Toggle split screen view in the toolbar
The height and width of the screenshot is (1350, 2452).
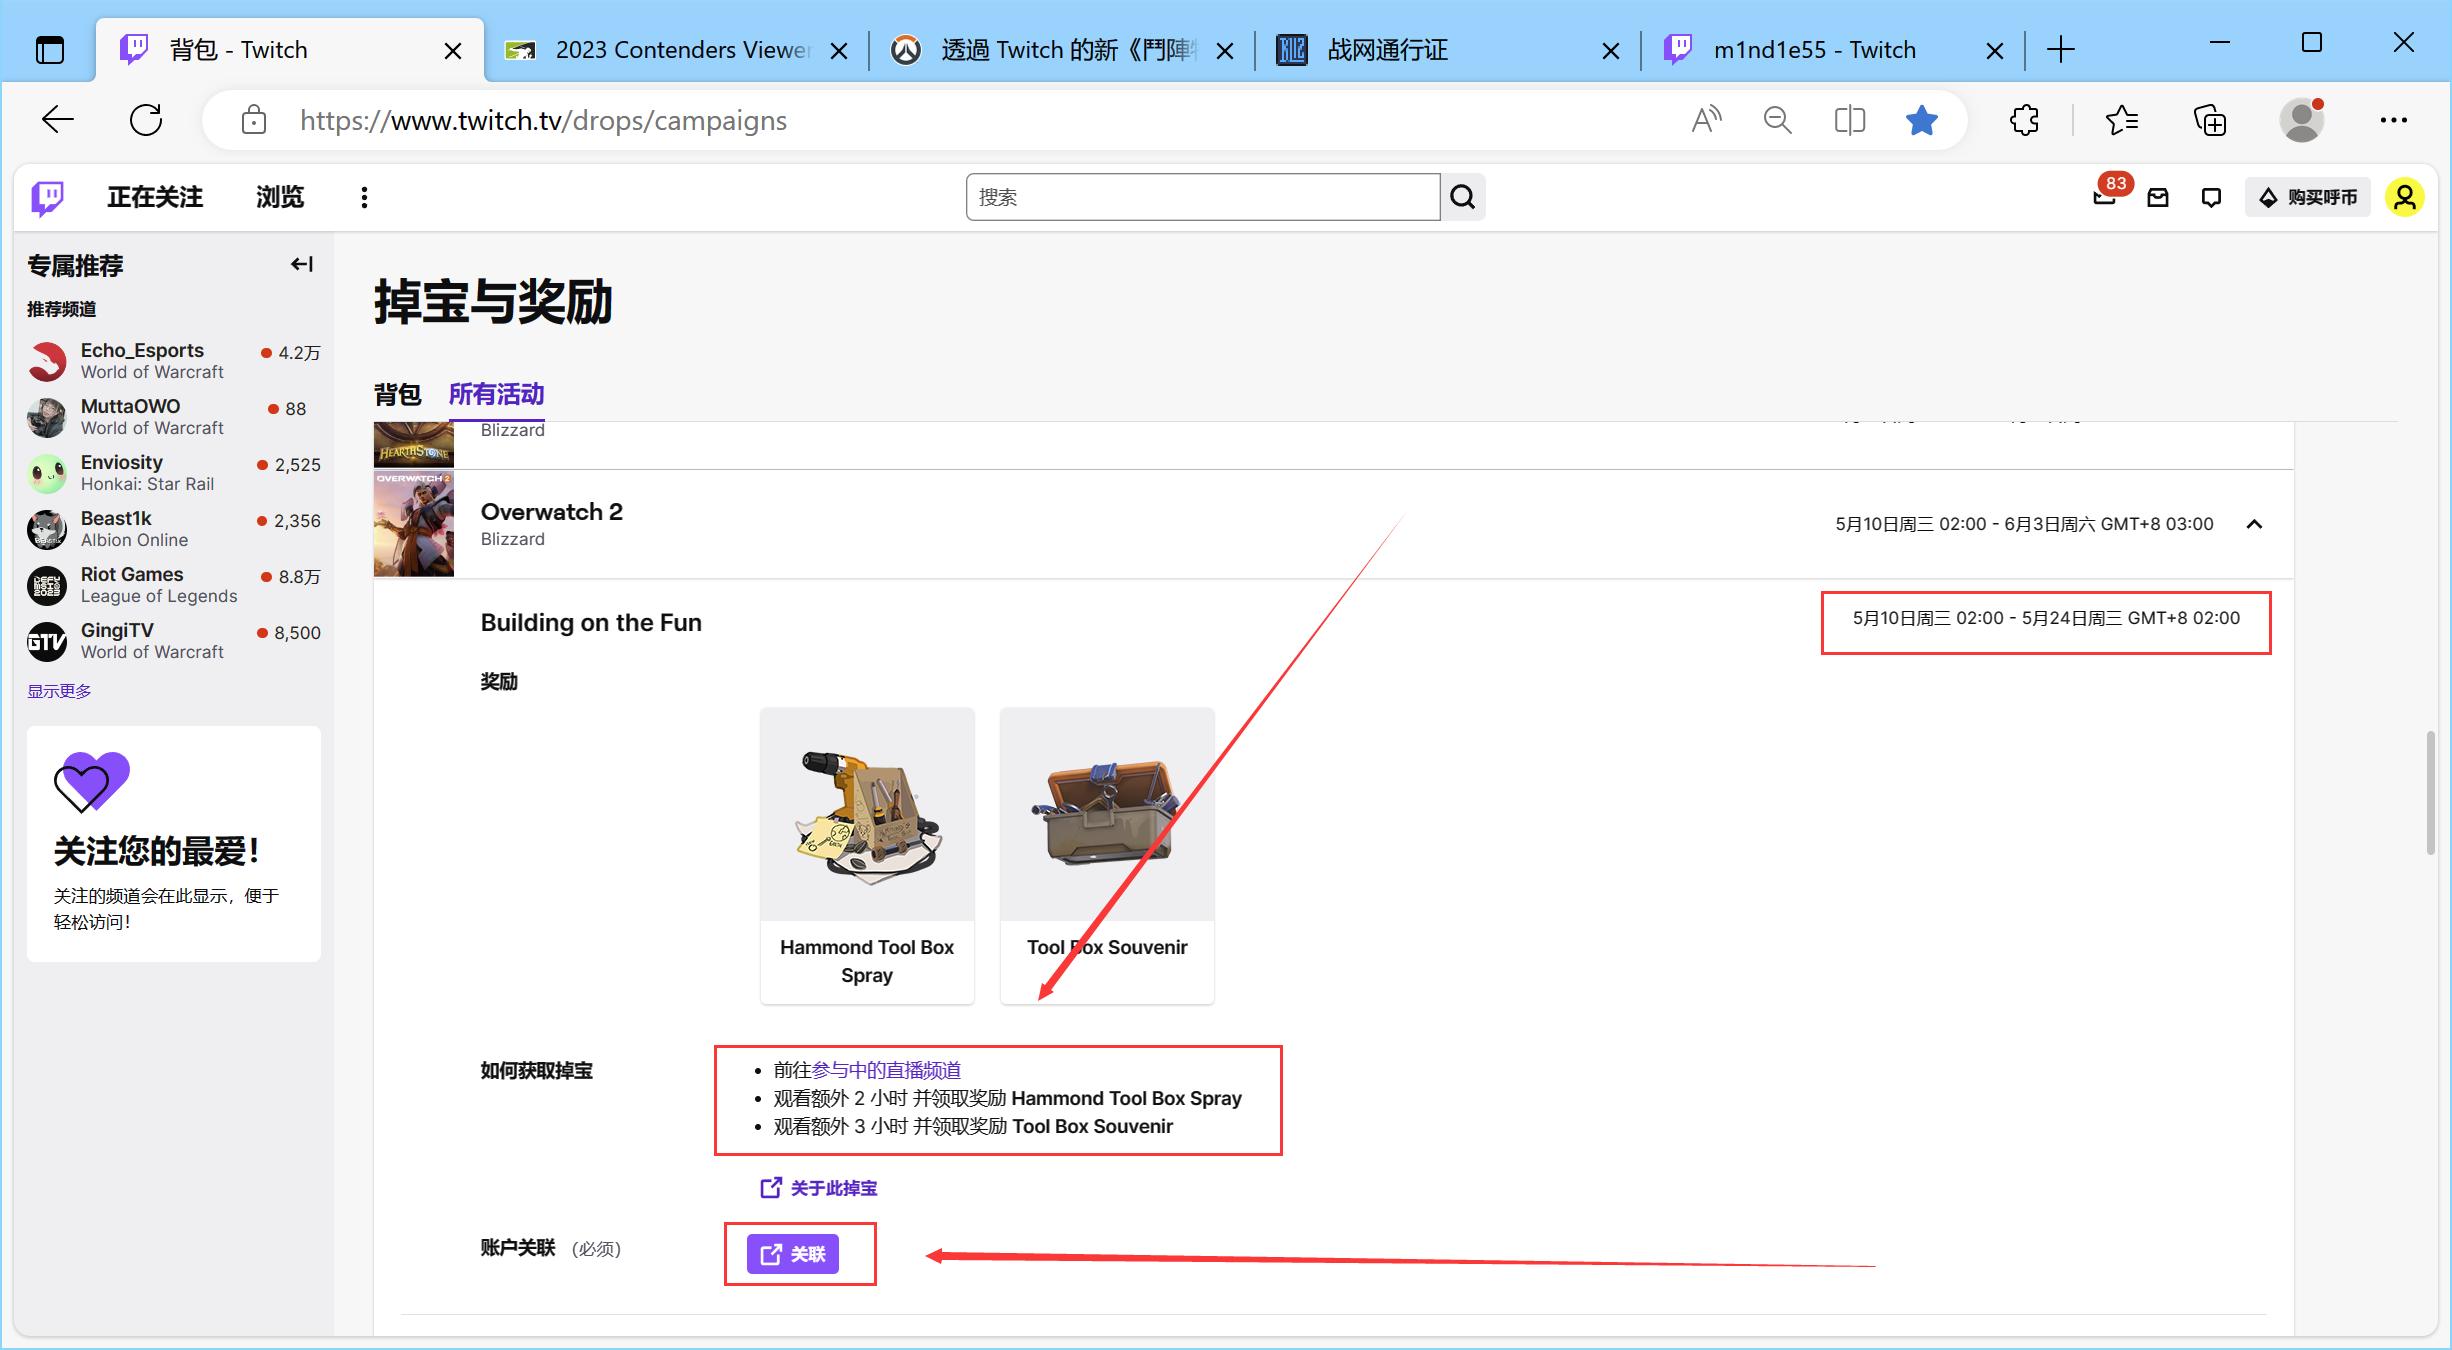pos(1848,119)
